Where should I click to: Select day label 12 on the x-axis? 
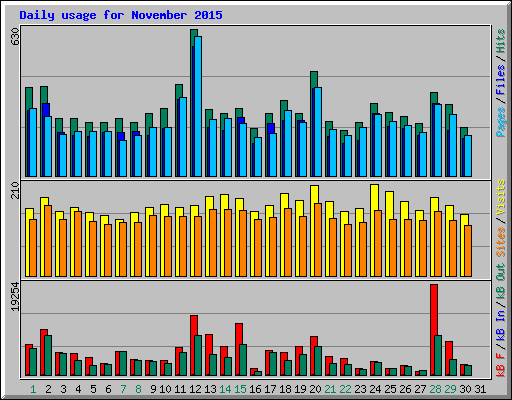click(195, 389)
